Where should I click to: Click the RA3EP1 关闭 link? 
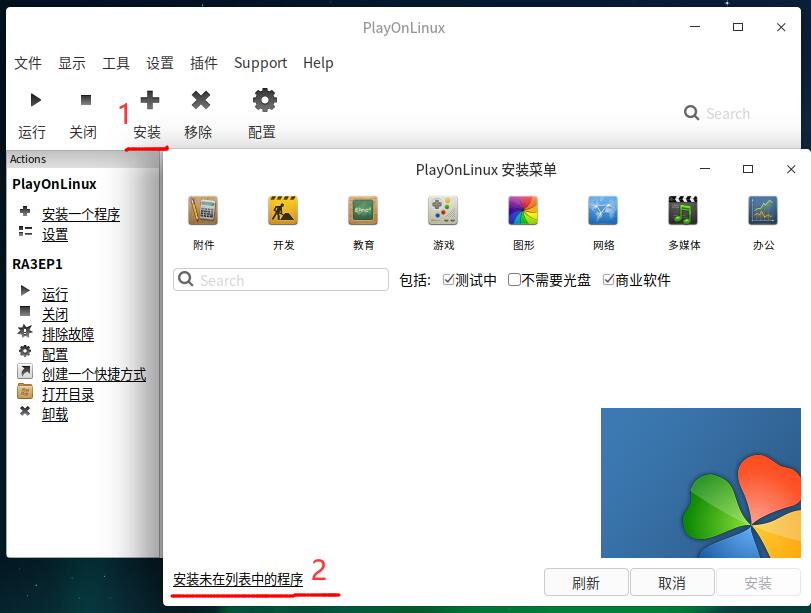click(x=55, y=314)
